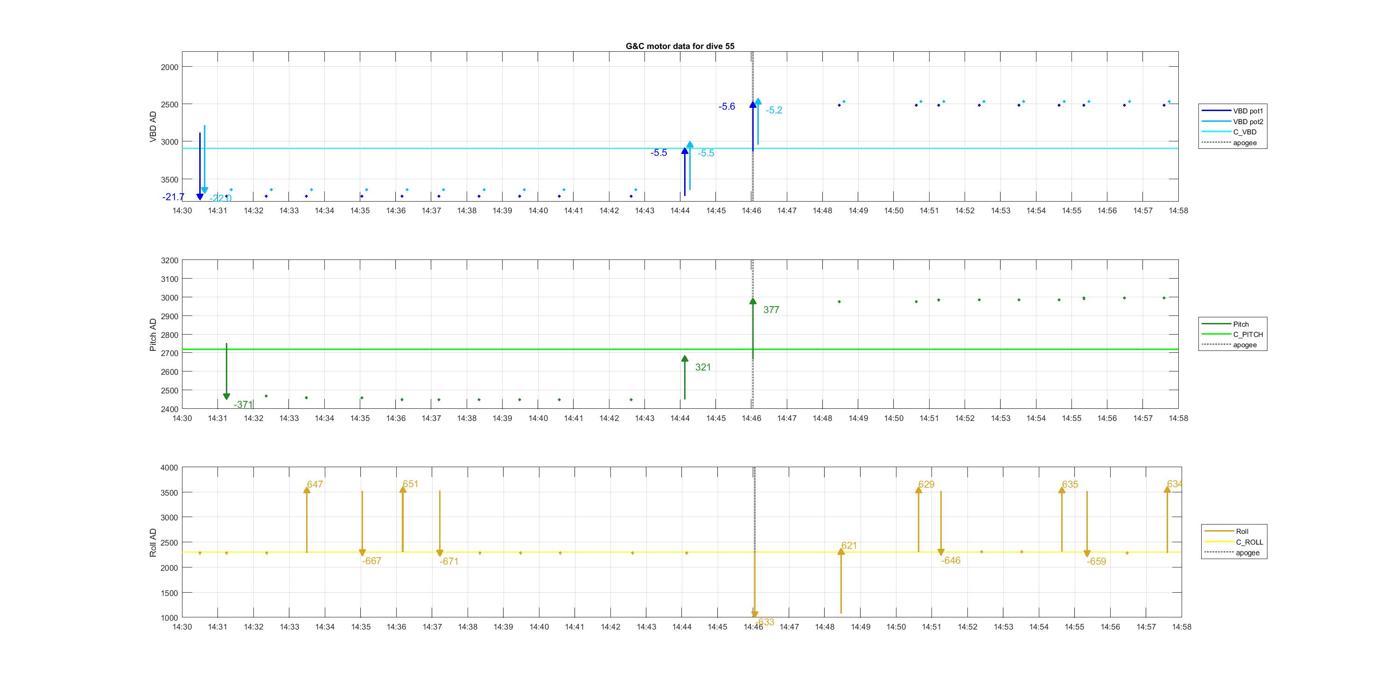The height and width of the screenshot is (693, 1400).
Task: Click the "629" roll data label
Action: point(926,485)
